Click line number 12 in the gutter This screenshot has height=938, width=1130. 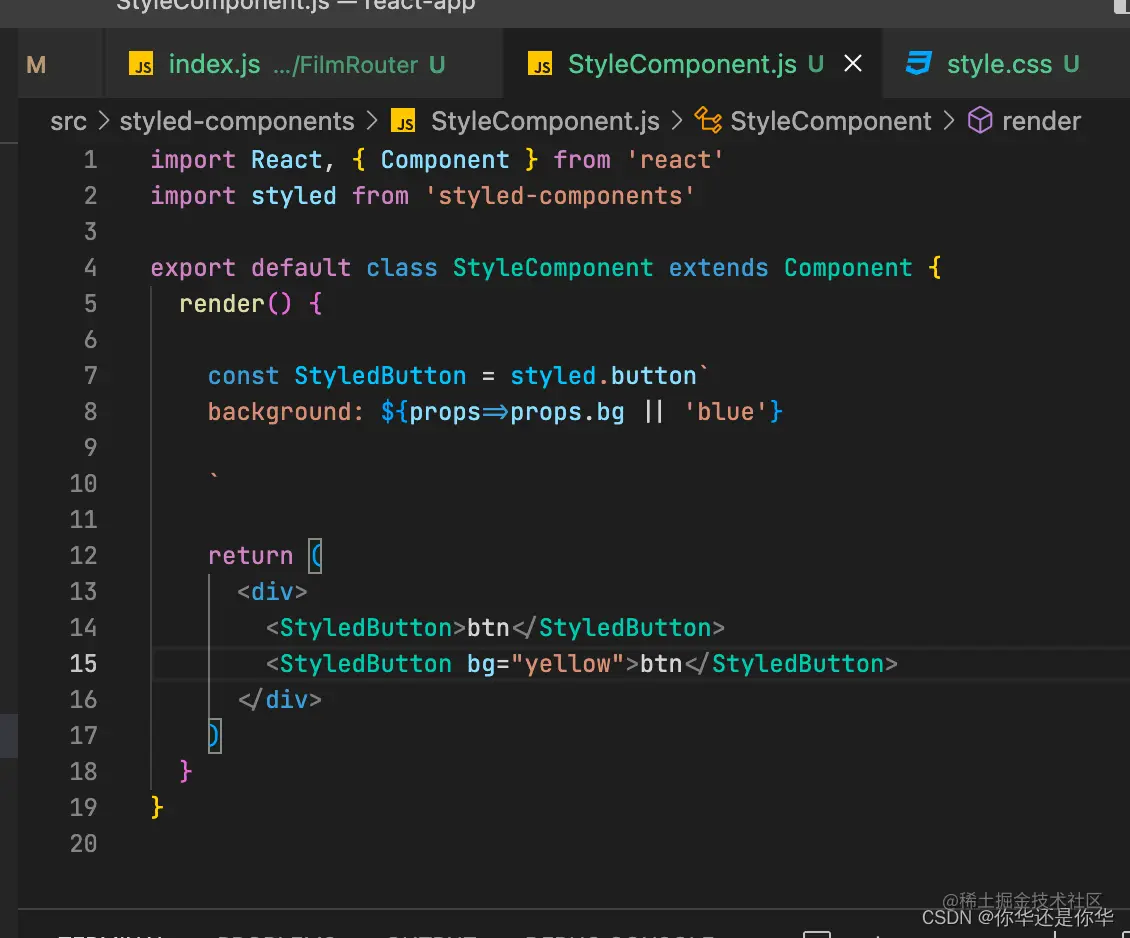(x=84, y=555)
